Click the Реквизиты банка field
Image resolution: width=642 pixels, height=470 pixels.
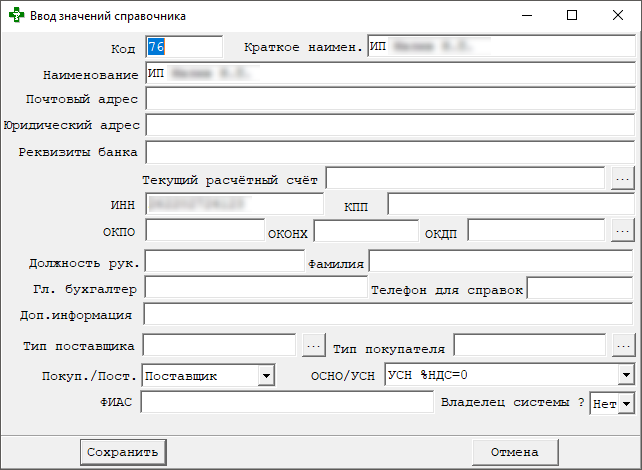point(390,152)
